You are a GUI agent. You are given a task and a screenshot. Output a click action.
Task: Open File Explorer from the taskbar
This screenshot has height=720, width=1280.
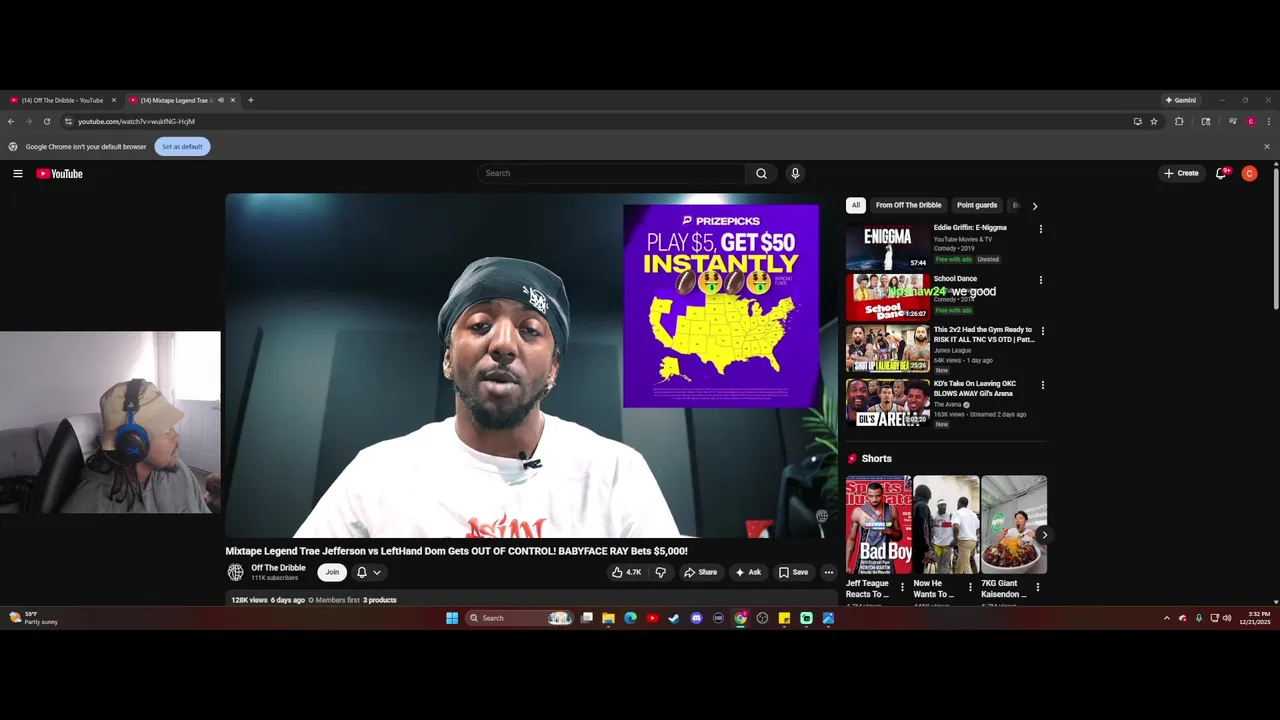click(x=608, y=618)
